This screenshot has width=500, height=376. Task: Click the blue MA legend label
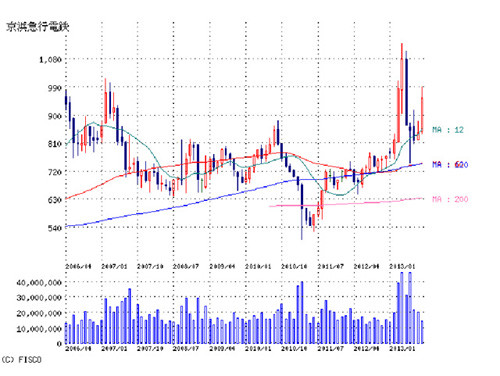pyautogui.click(x=450, y=164)
